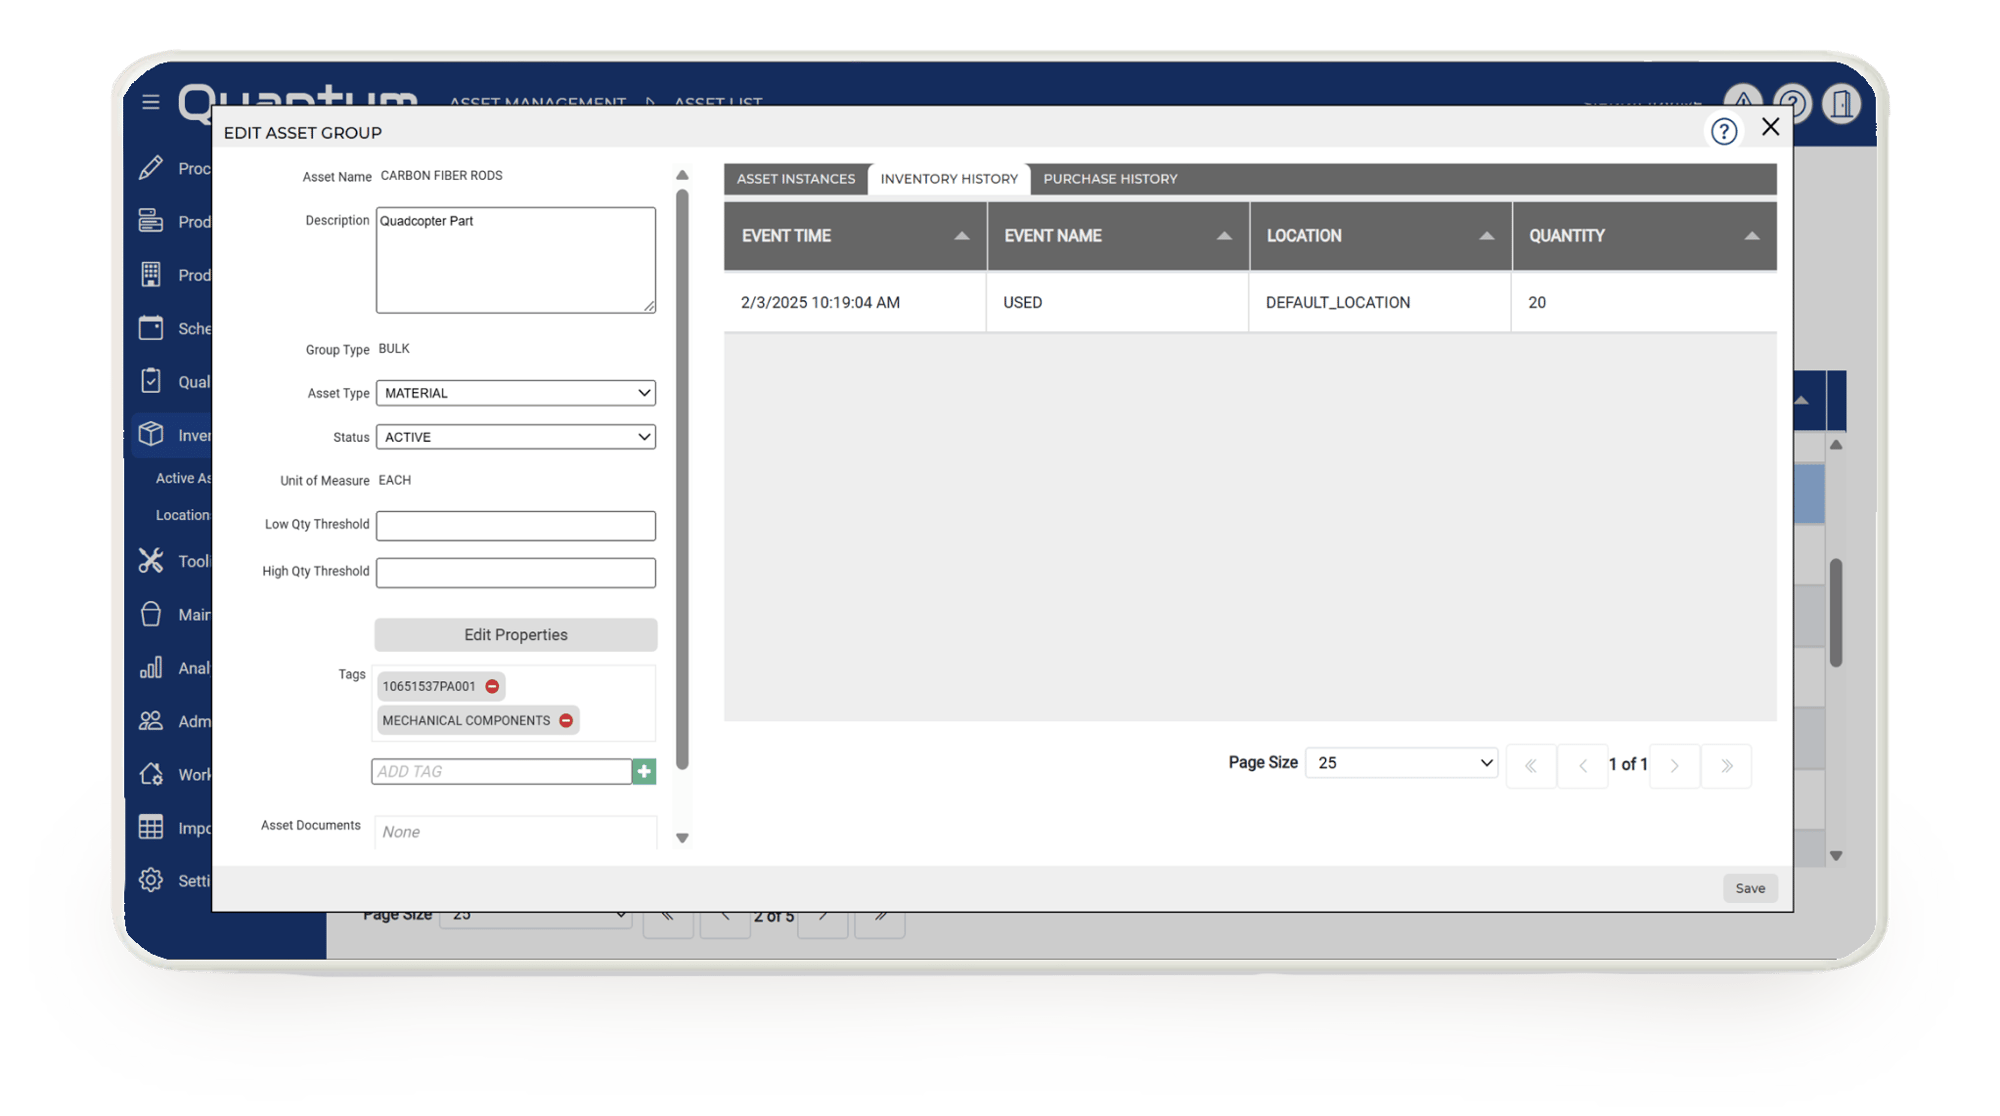Remove the 10651537PA001 tag
Viewport: 2000px width, 1116px height.
tap(492, 686)
